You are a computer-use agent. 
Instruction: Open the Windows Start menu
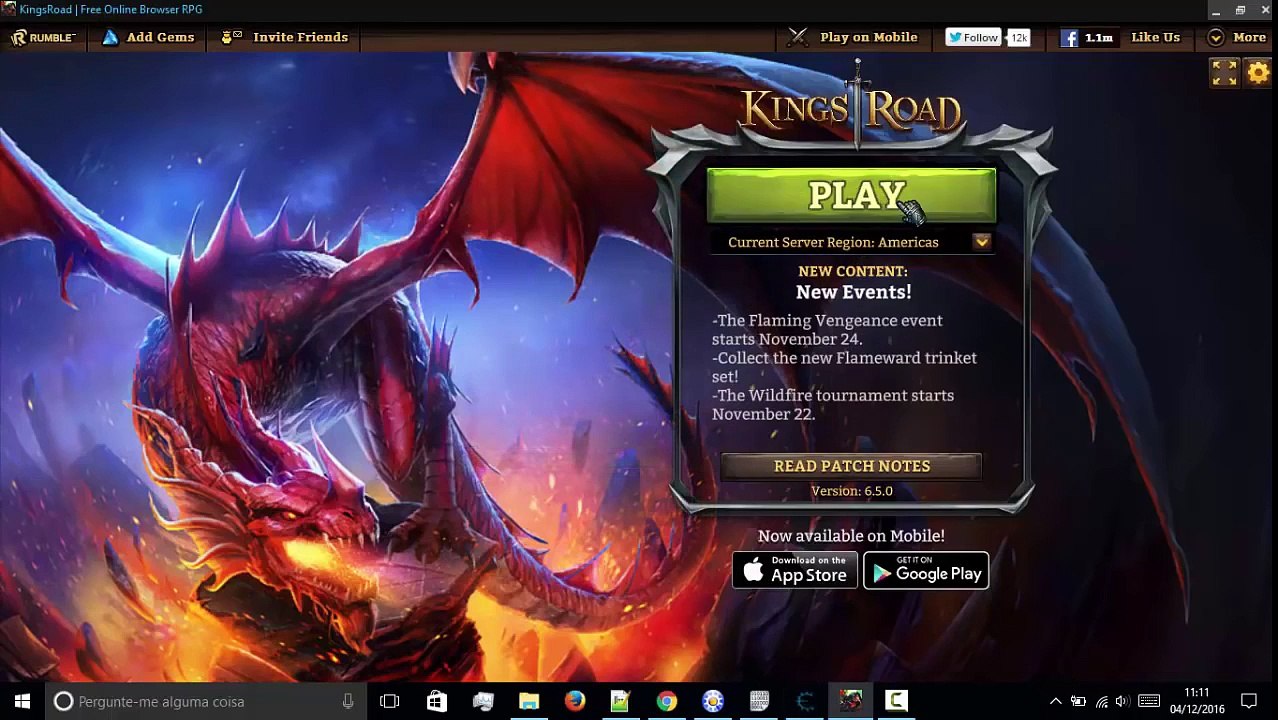tap(22, 701)
